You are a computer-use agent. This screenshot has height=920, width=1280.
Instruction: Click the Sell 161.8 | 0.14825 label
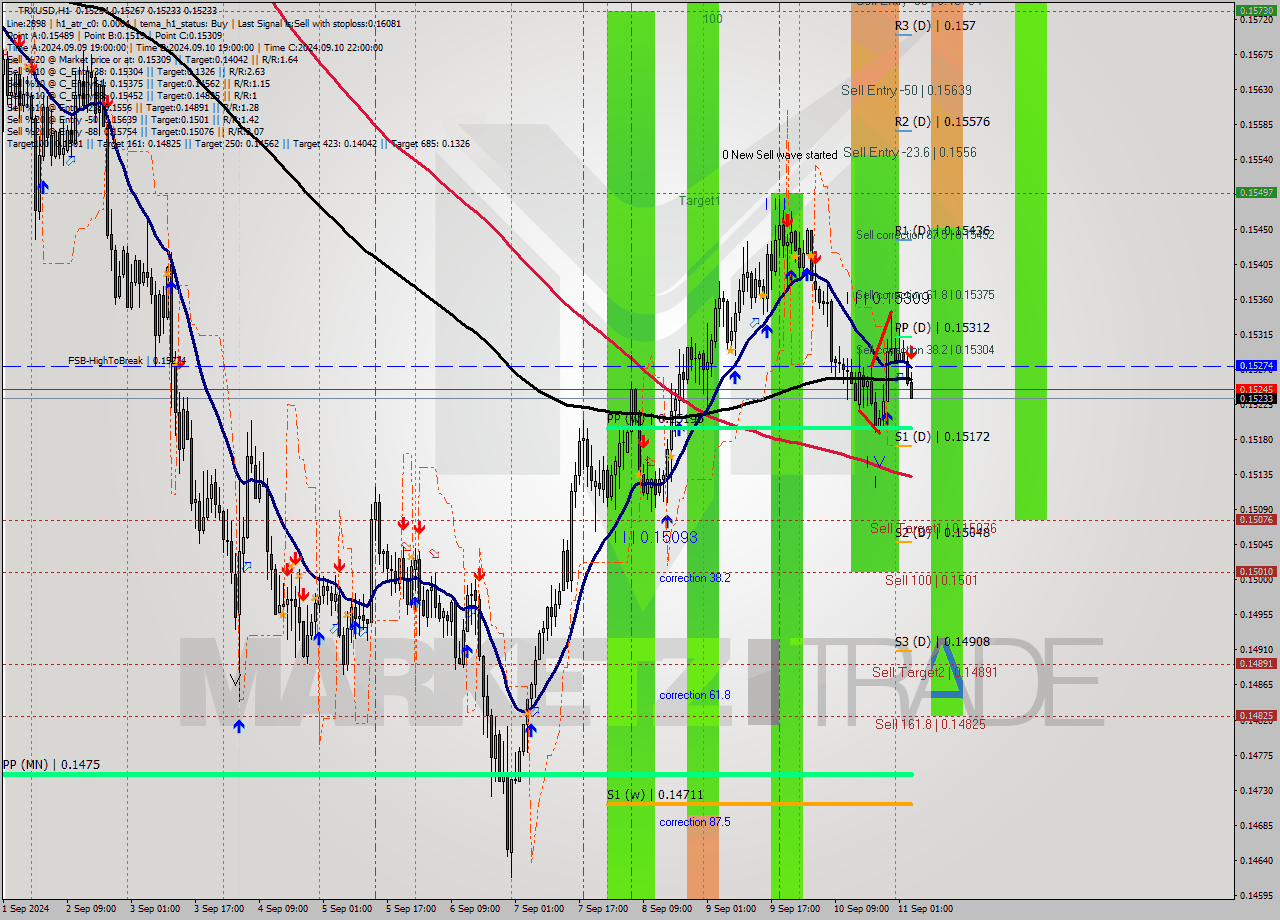tap(930, 724)
